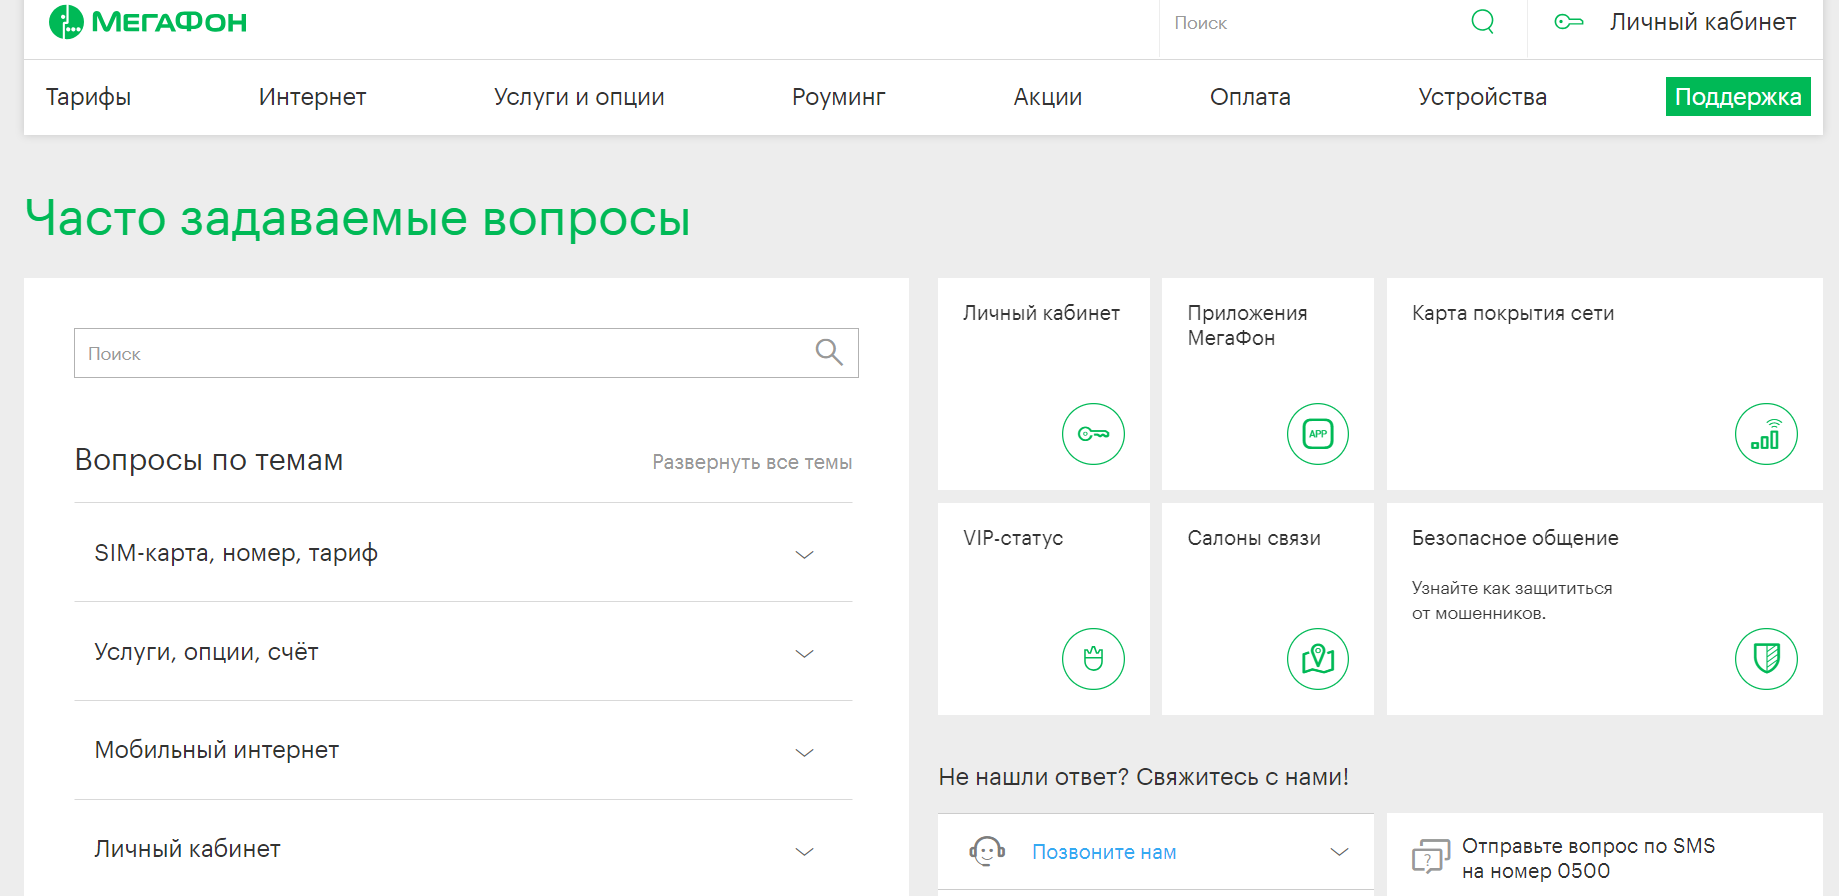Click the key icon in Личный кабинет card
The height and width of the screenshot is (896, 1839).
click(1093, 434)
